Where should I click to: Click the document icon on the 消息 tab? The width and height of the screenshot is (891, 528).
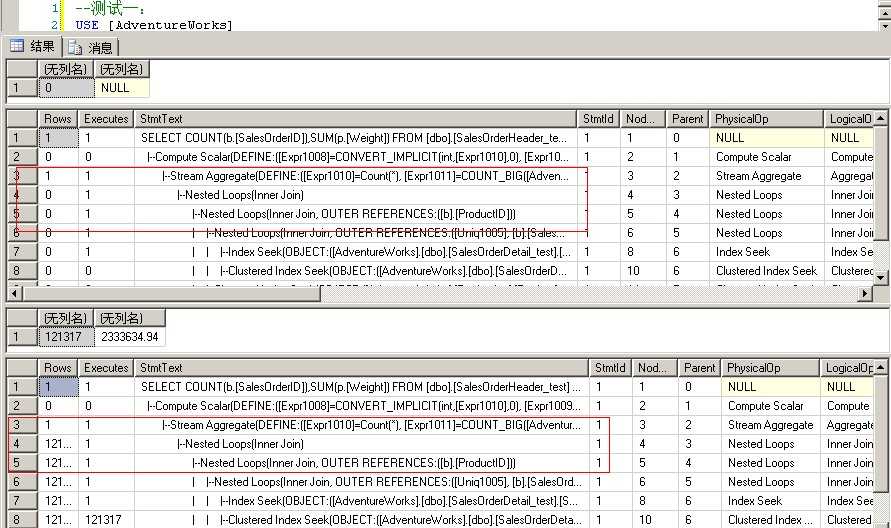click(x=75, y=47)
